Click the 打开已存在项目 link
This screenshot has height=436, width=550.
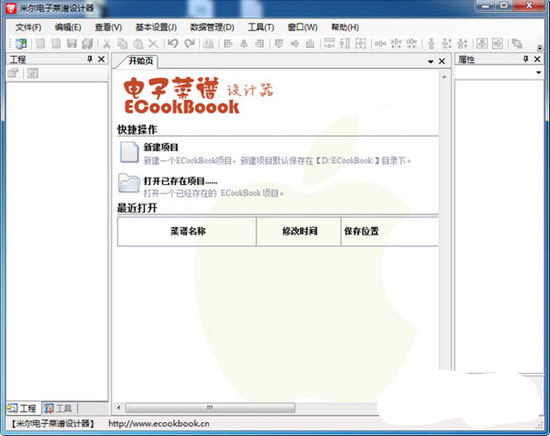tap(180, 181)
